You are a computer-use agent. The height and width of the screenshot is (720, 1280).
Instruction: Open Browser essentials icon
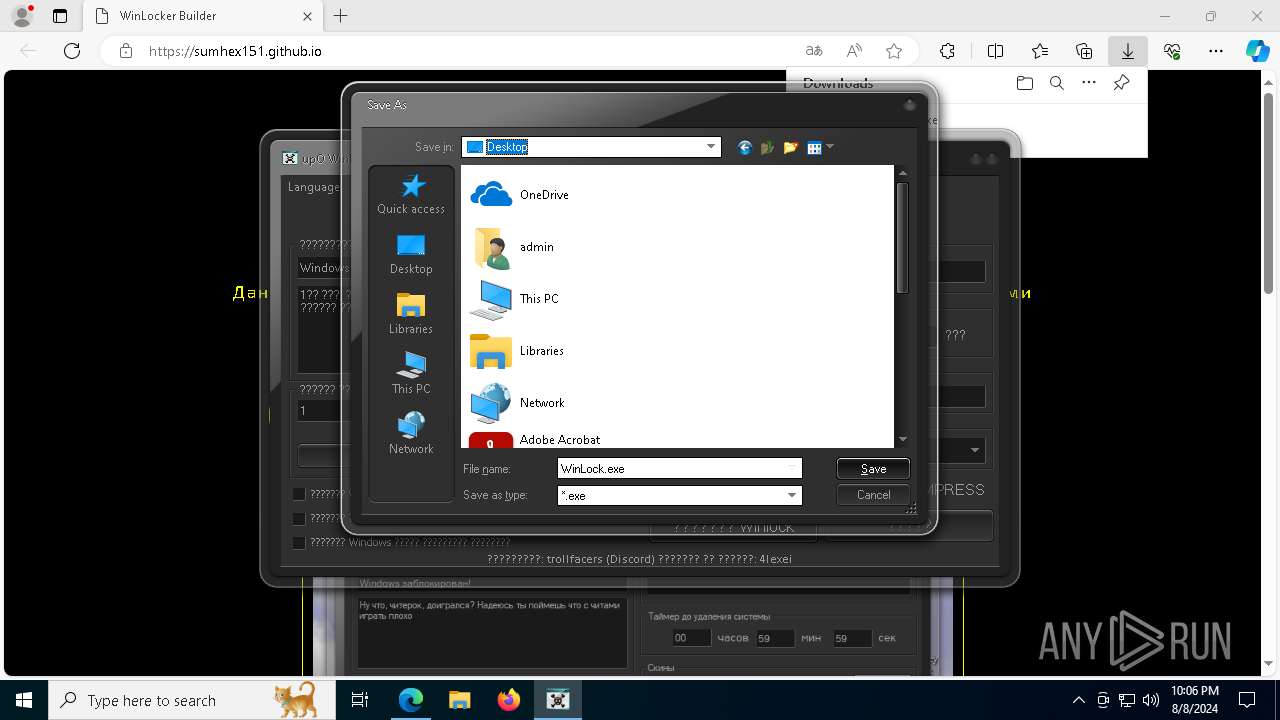[1172, 51]
